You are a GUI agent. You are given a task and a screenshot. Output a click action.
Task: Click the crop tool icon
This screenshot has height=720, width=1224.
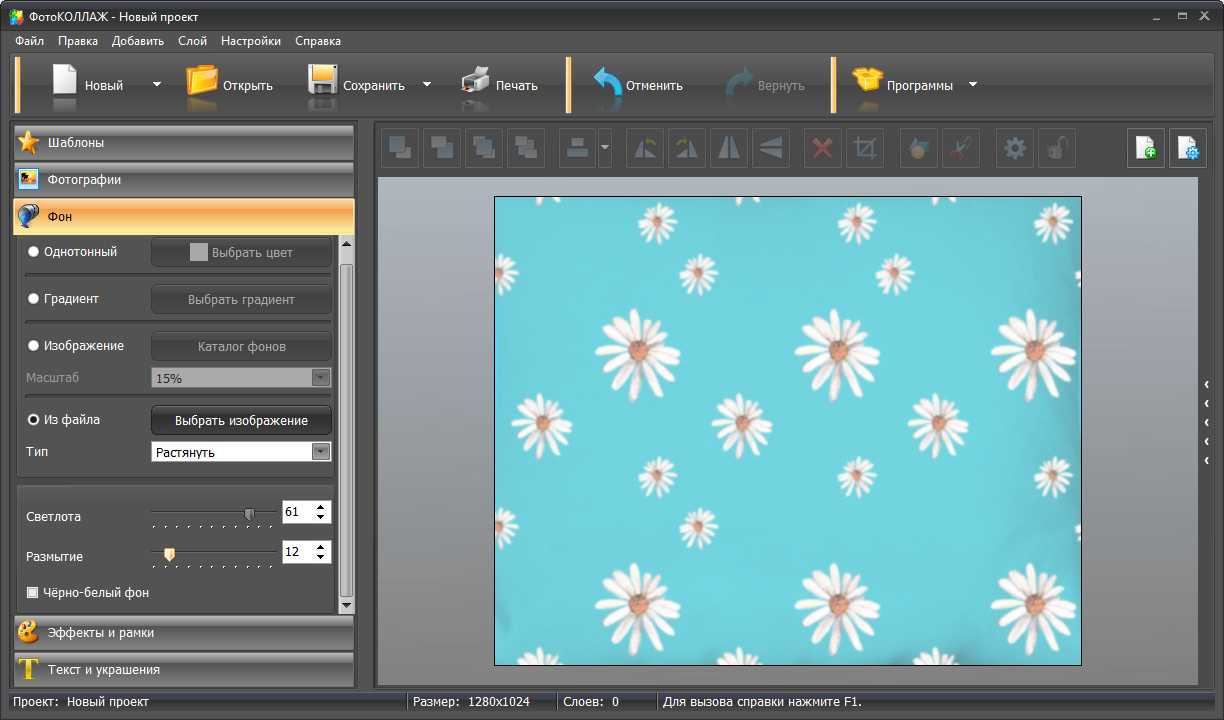pyautogui.click(x=865, y=149)
